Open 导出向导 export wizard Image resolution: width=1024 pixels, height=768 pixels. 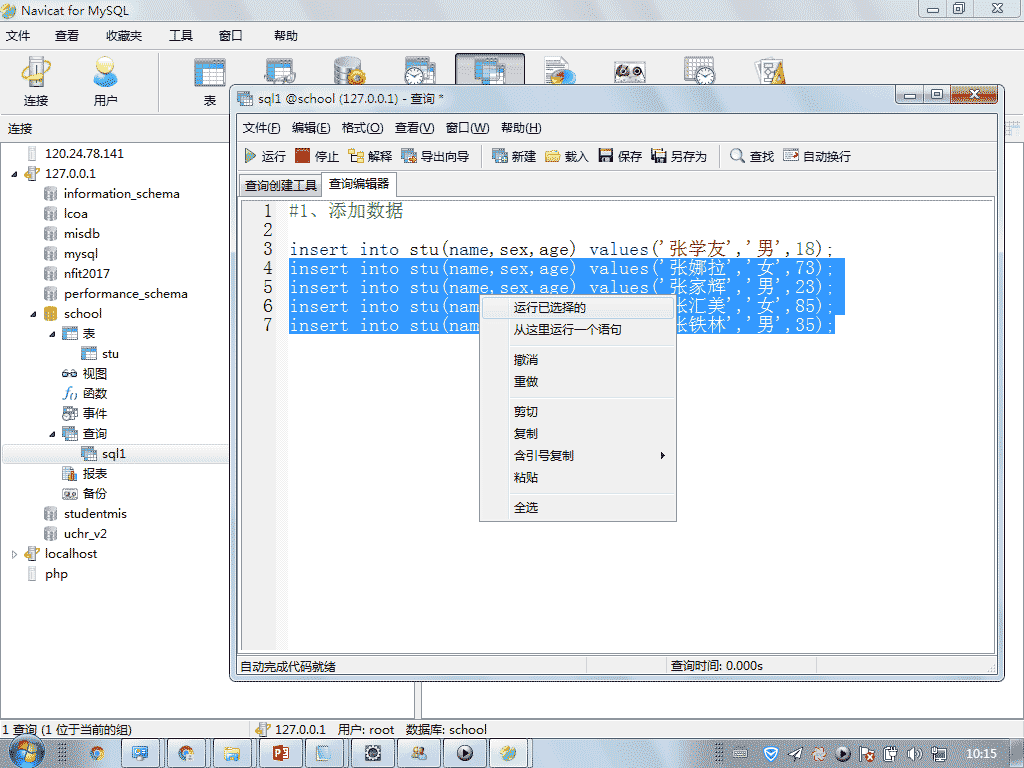click(x=435, y=156)
